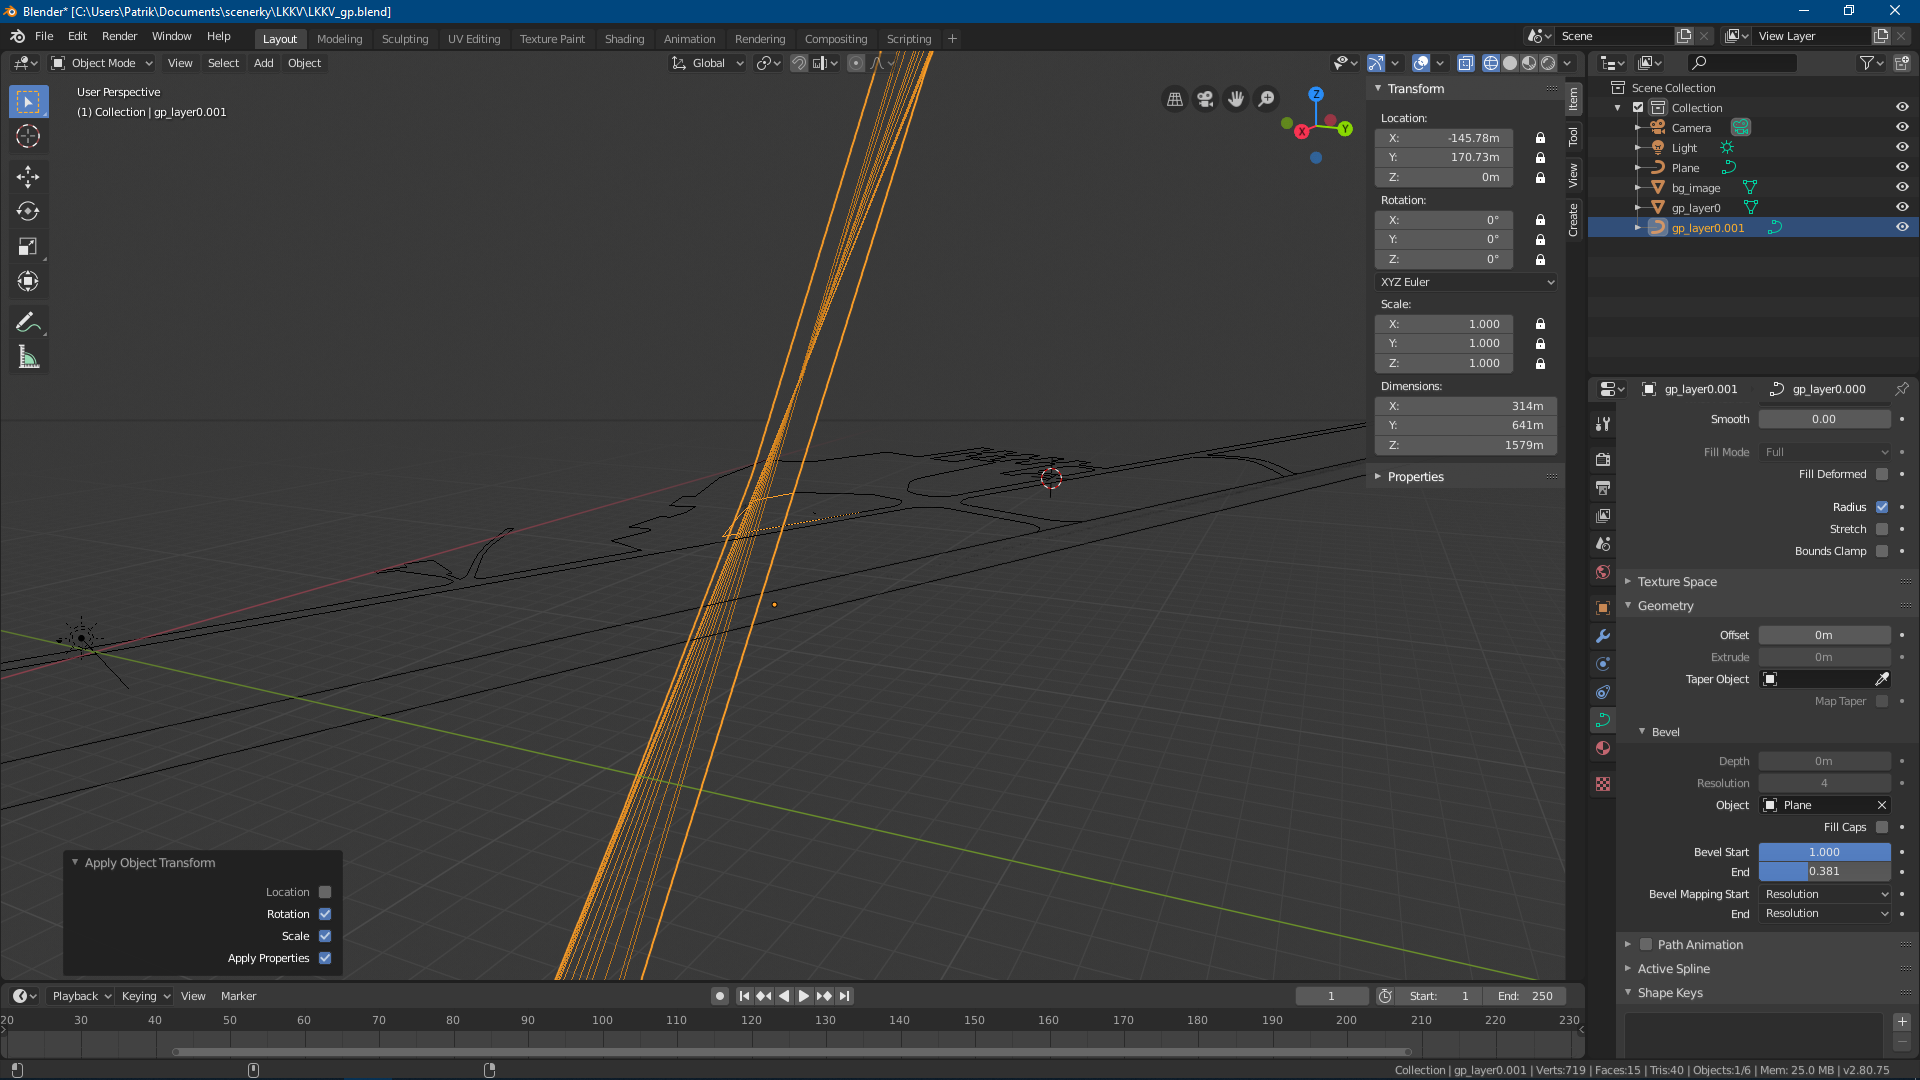Image resolution: width=1920 pixels, height=1080 pixels.
Task: Toggle camera view icon in viewport
Action: coord(1205,99)
